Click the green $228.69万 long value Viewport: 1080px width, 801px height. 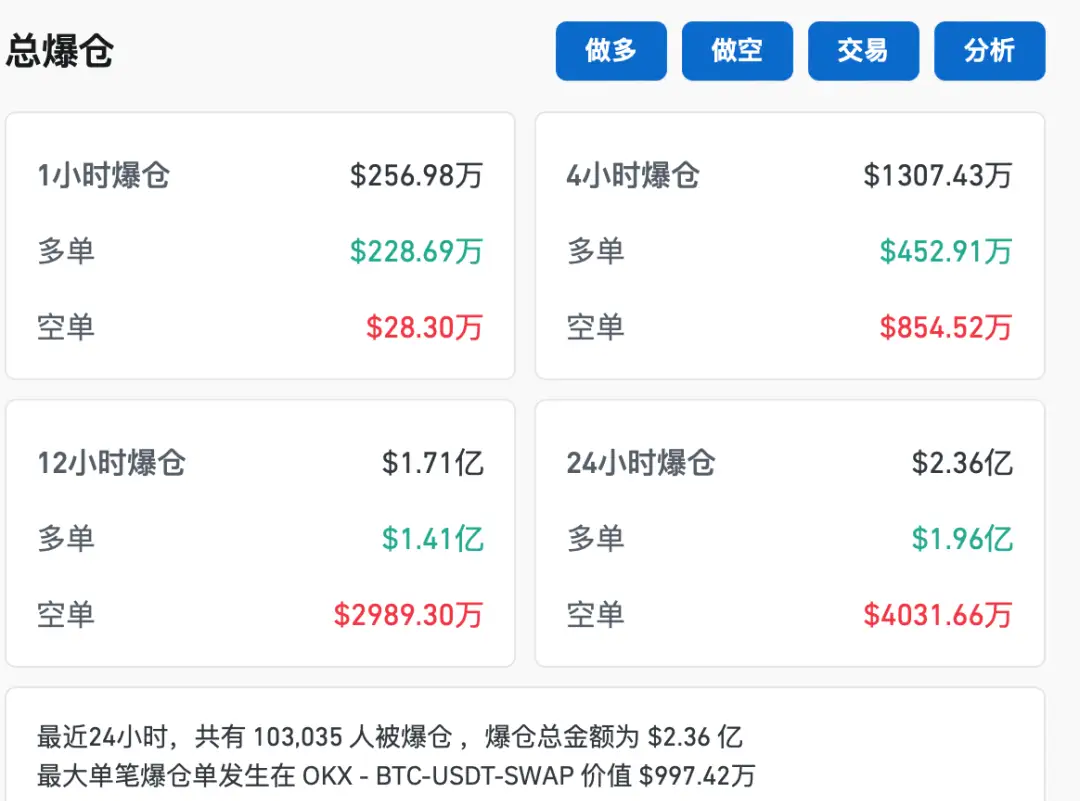pyautogui.click(x=416, y=252)
